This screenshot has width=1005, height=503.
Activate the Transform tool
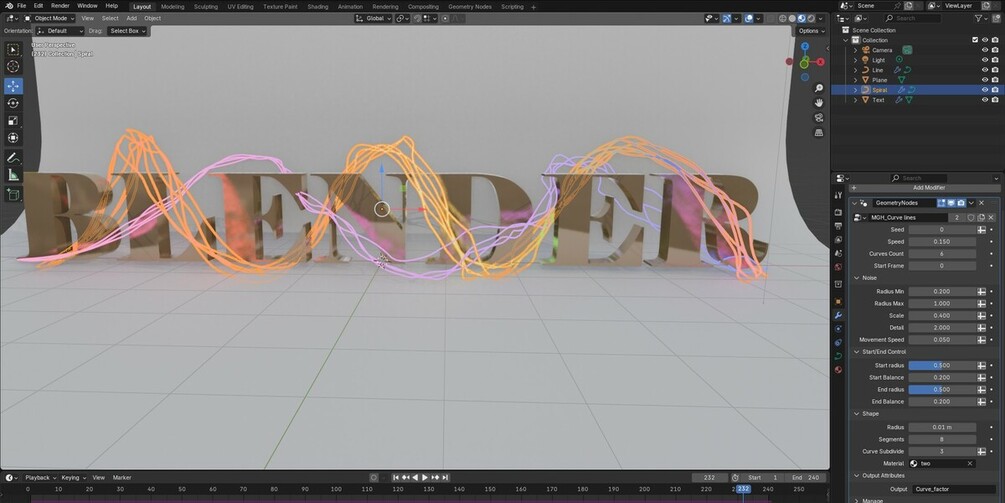tap(13, 138)
